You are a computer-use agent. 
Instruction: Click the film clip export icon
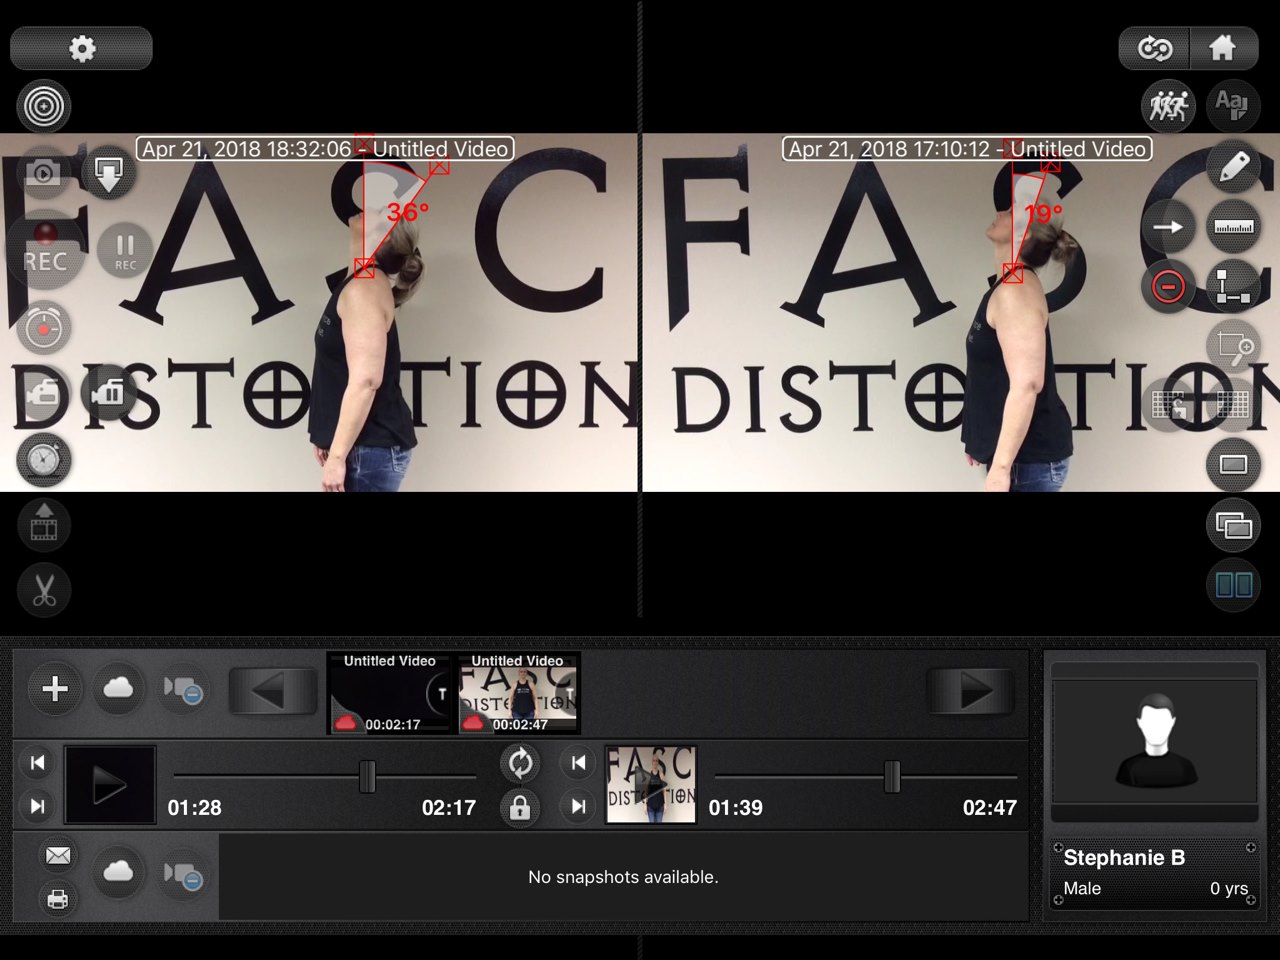pyautogui.click(x=44, y=523)
